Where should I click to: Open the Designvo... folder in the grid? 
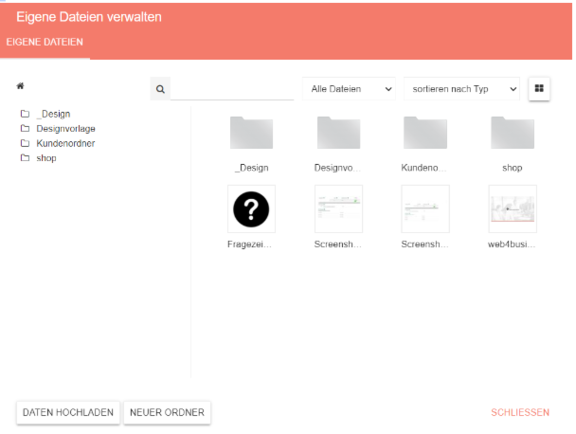tap(338, 133)
